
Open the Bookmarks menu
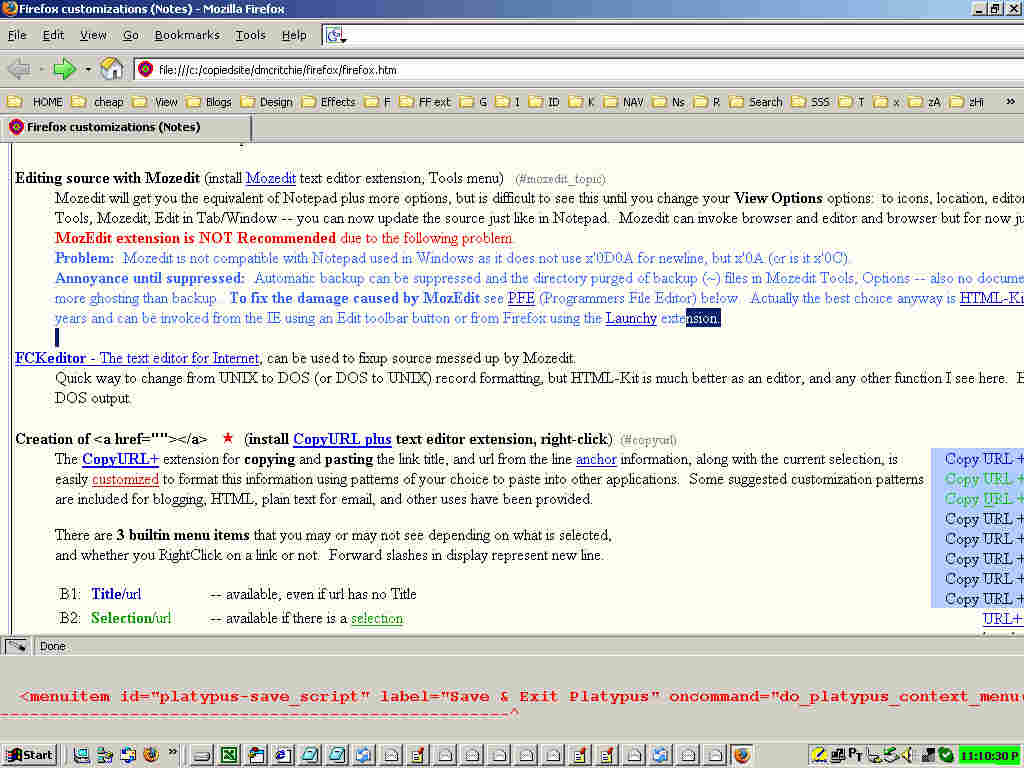[187, 35]
